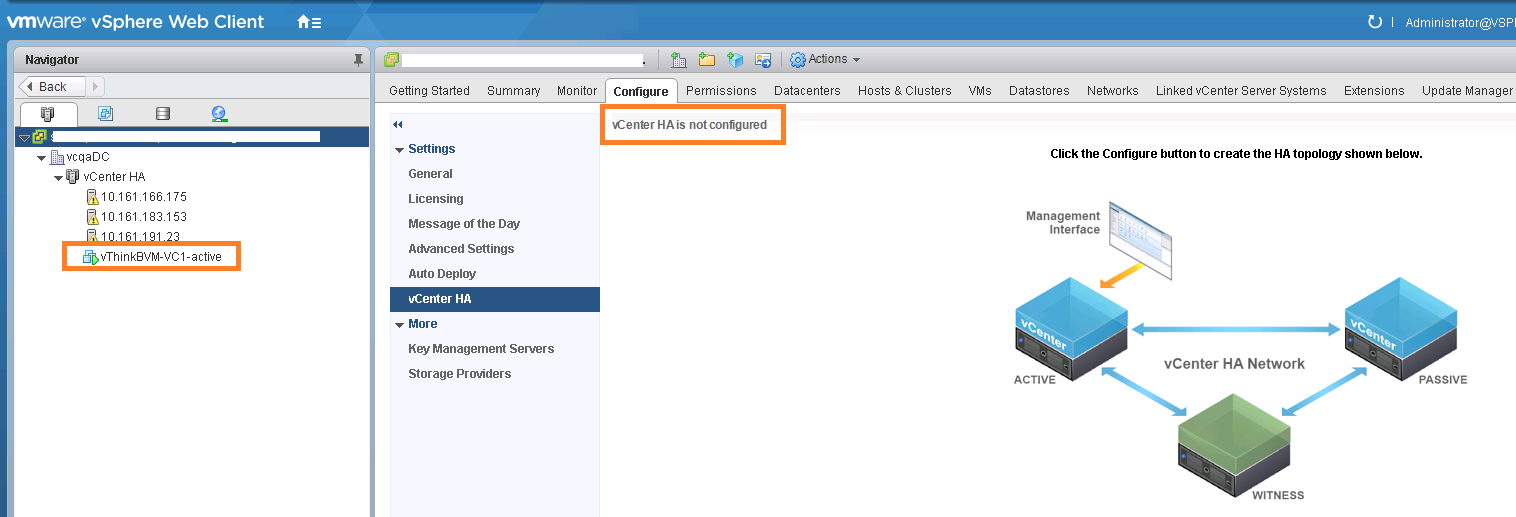The height and width of the screenshot is (517, 1516).
Task: Open the Permissions tab
Action: click(x=721, y=91)
